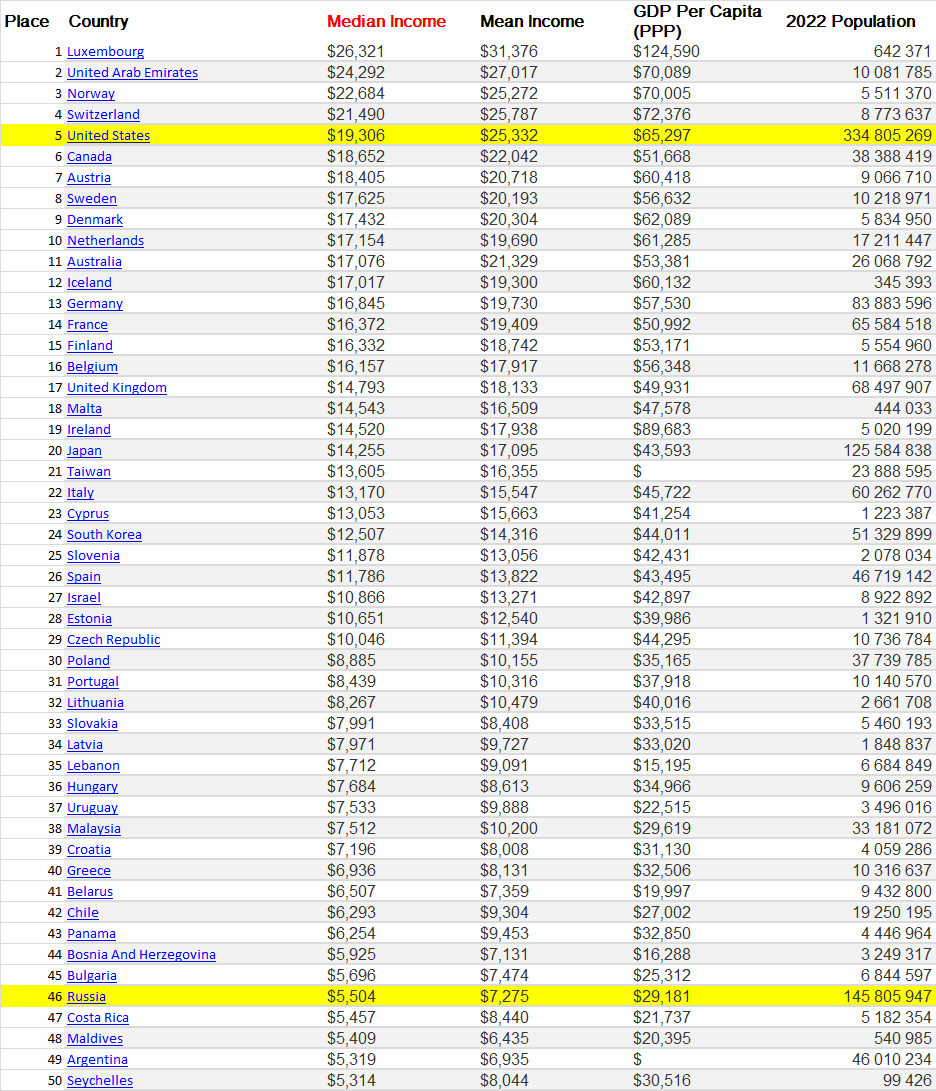Viewport: 936px width, 1091px height.
Task: Open the United Kingdom link
Action: (116, 388)
